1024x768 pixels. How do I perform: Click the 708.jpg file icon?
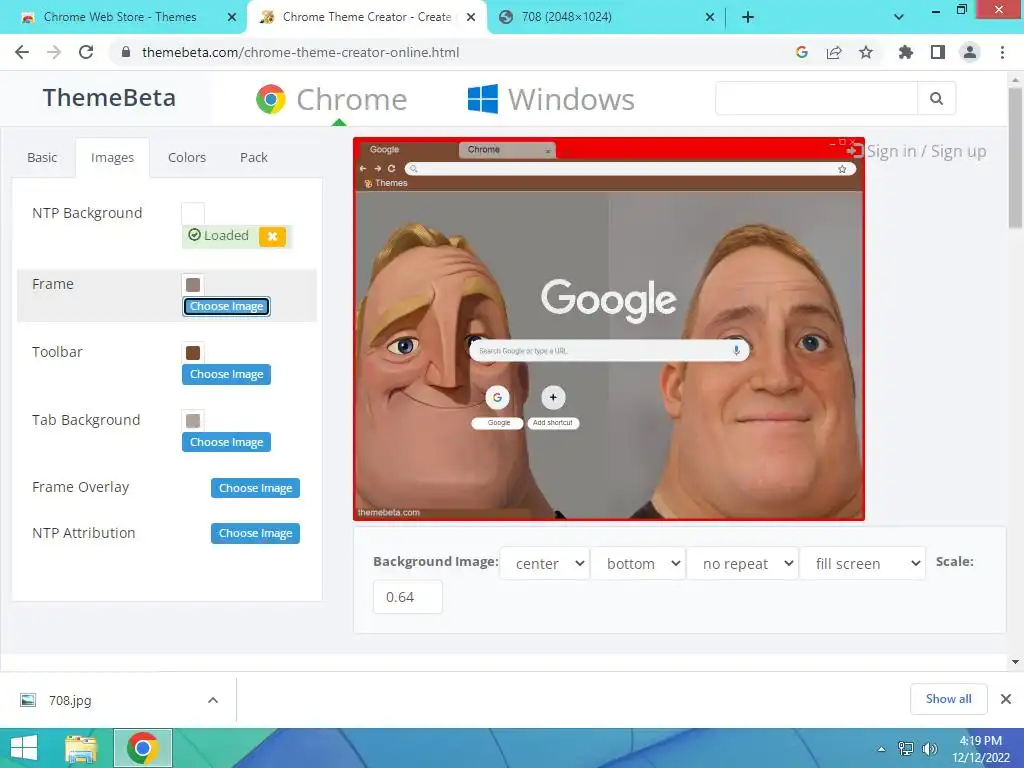pos(28,700)
